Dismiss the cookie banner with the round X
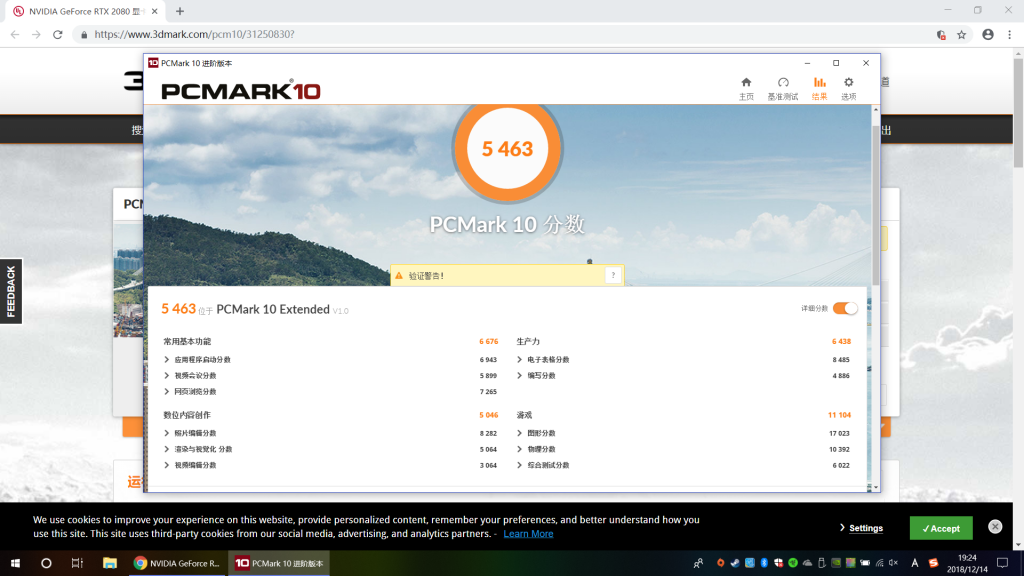This screenshot has height=576, width=1024. coord(995,526)
